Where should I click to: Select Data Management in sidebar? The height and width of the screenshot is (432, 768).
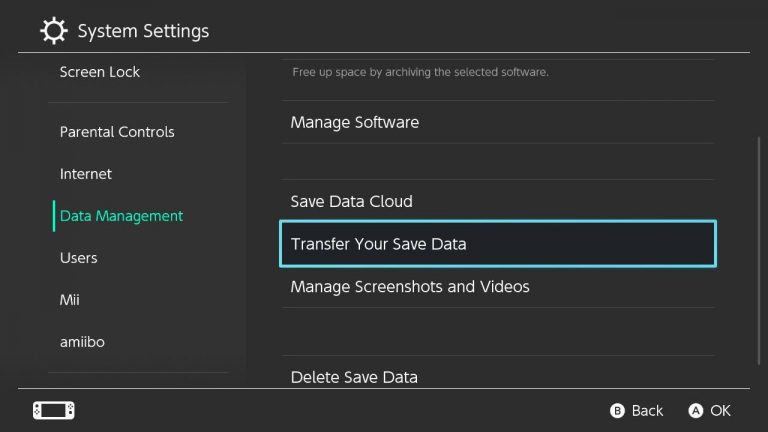tap(121, 216)
